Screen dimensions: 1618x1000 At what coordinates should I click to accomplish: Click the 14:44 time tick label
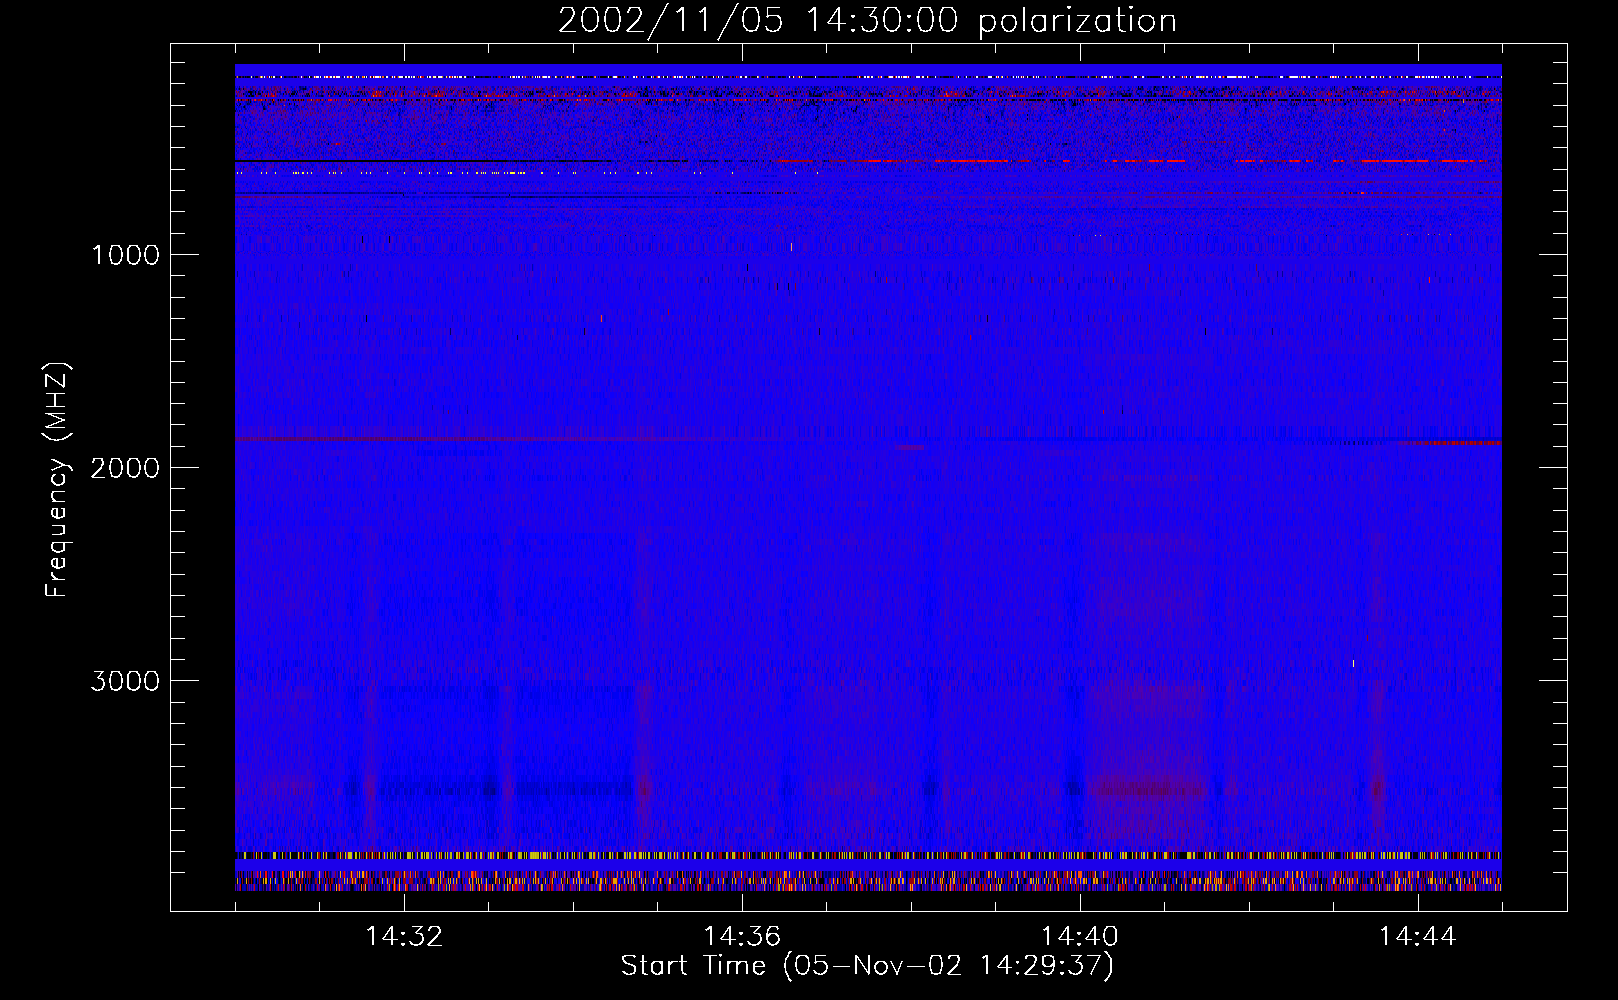coord(1418,937)
